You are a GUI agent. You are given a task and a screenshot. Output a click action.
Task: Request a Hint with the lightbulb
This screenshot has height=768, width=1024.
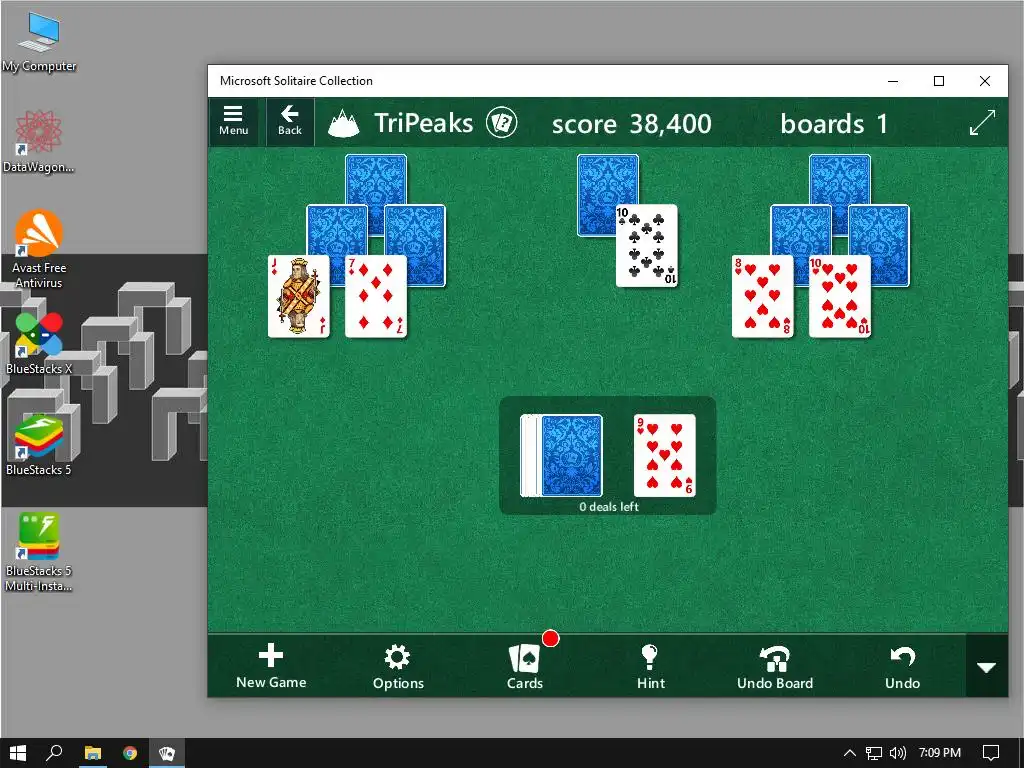(x=650, y=667)
